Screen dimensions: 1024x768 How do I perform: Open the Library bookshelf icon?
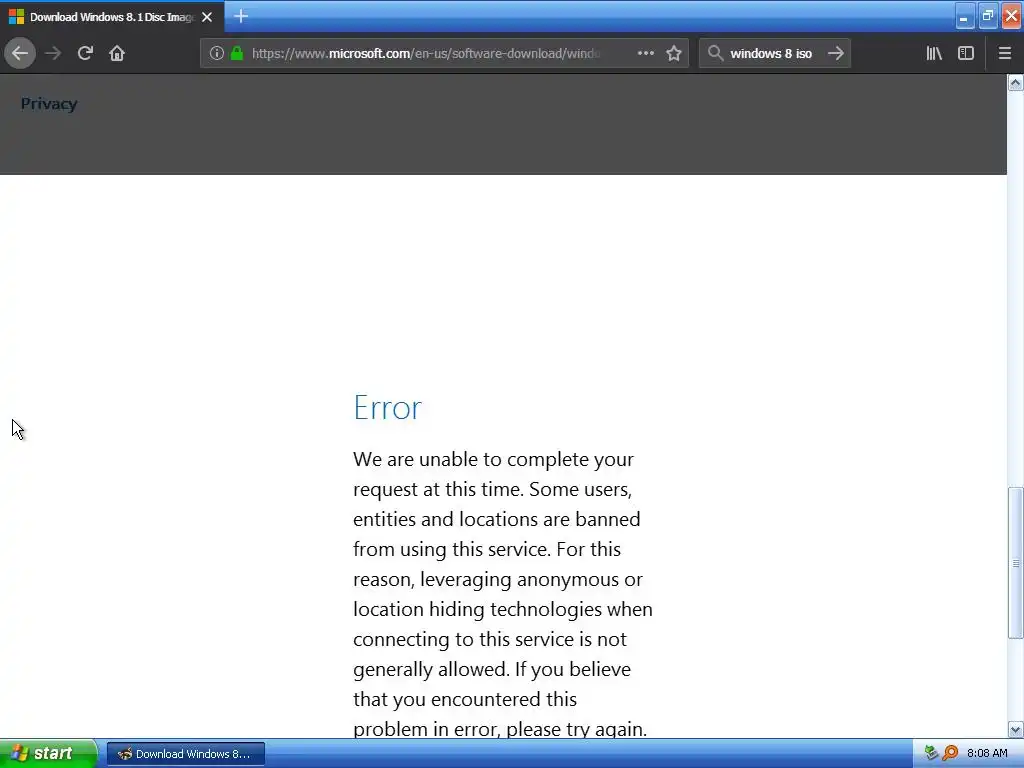(x=934, y=53)
